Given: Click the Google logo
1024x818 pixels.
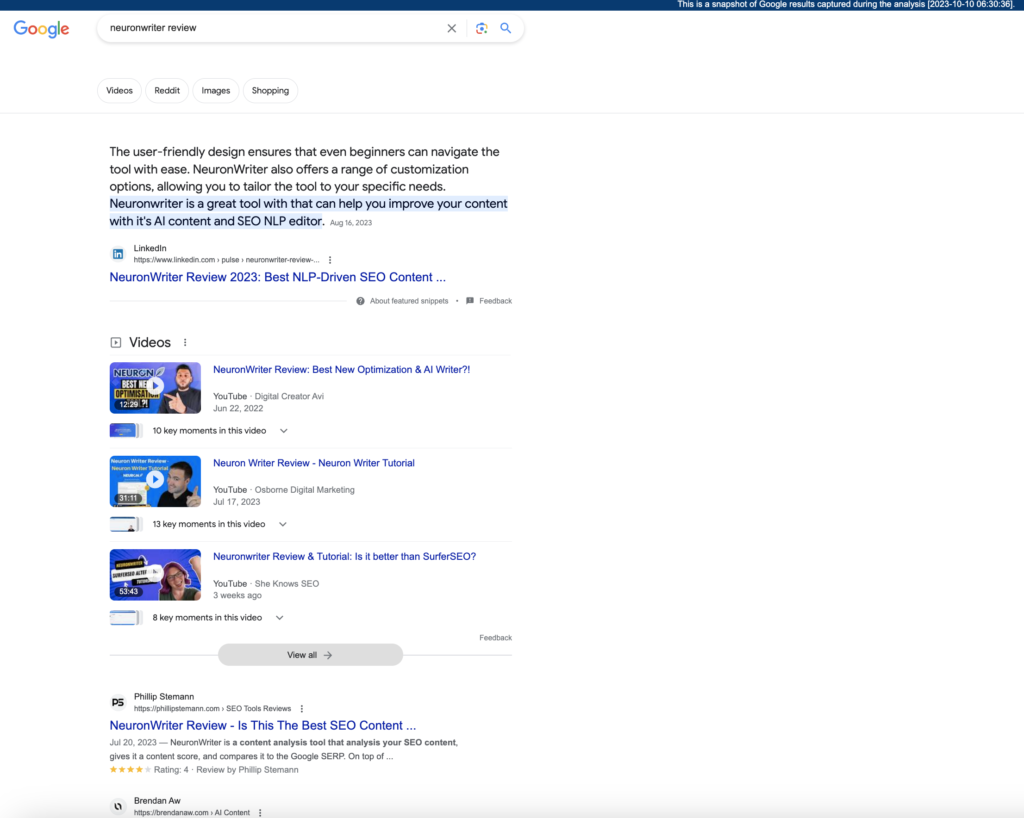Looking at the screenshot, I should pyautogui.click(x=41, y=29).
